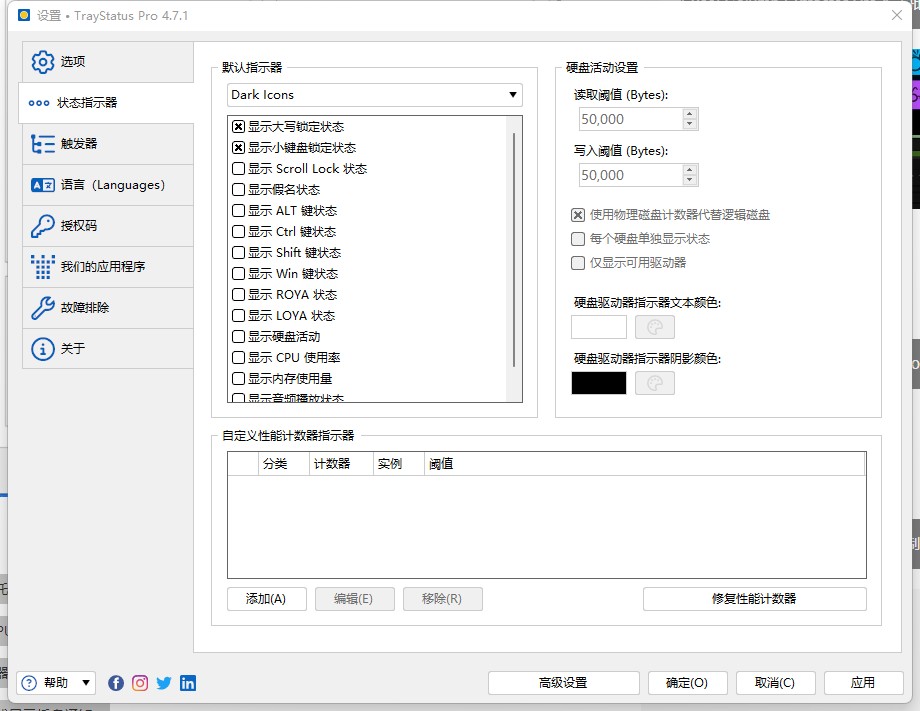Open 故障排除 section
The width and height of the screenshot is (920, 711).
108,308
